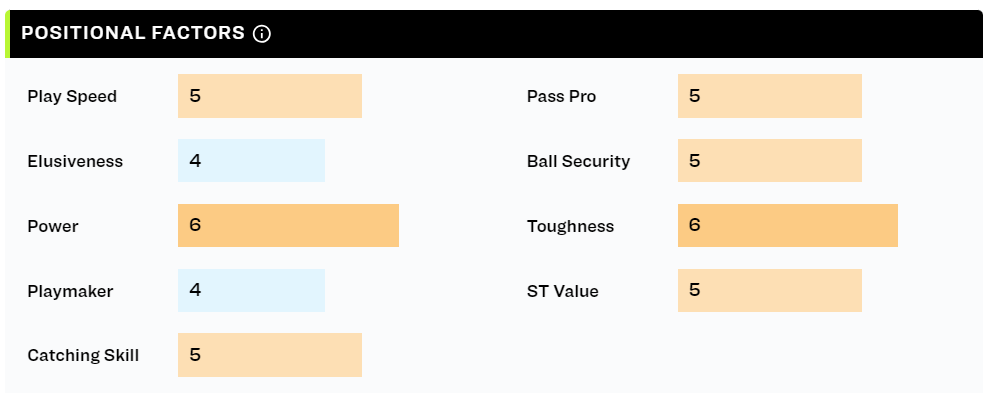Screen dimensions: 993x397
Task: Click the ST Value rating bar
Action: coord(769,291)
